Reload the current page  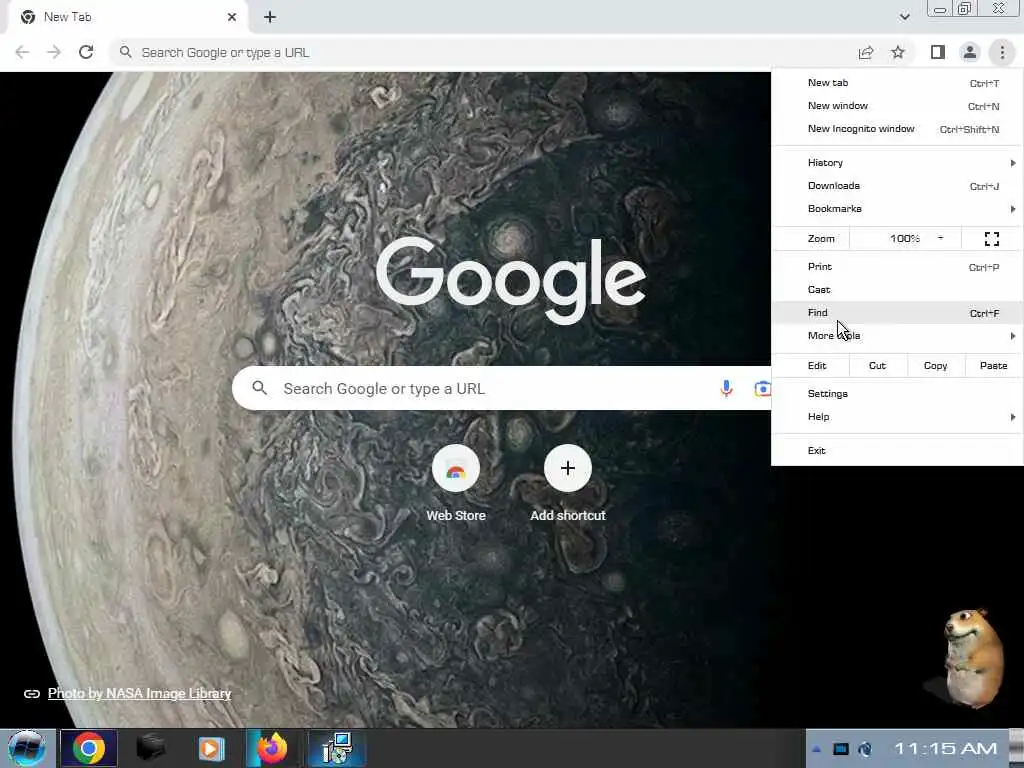coord(86,52)
